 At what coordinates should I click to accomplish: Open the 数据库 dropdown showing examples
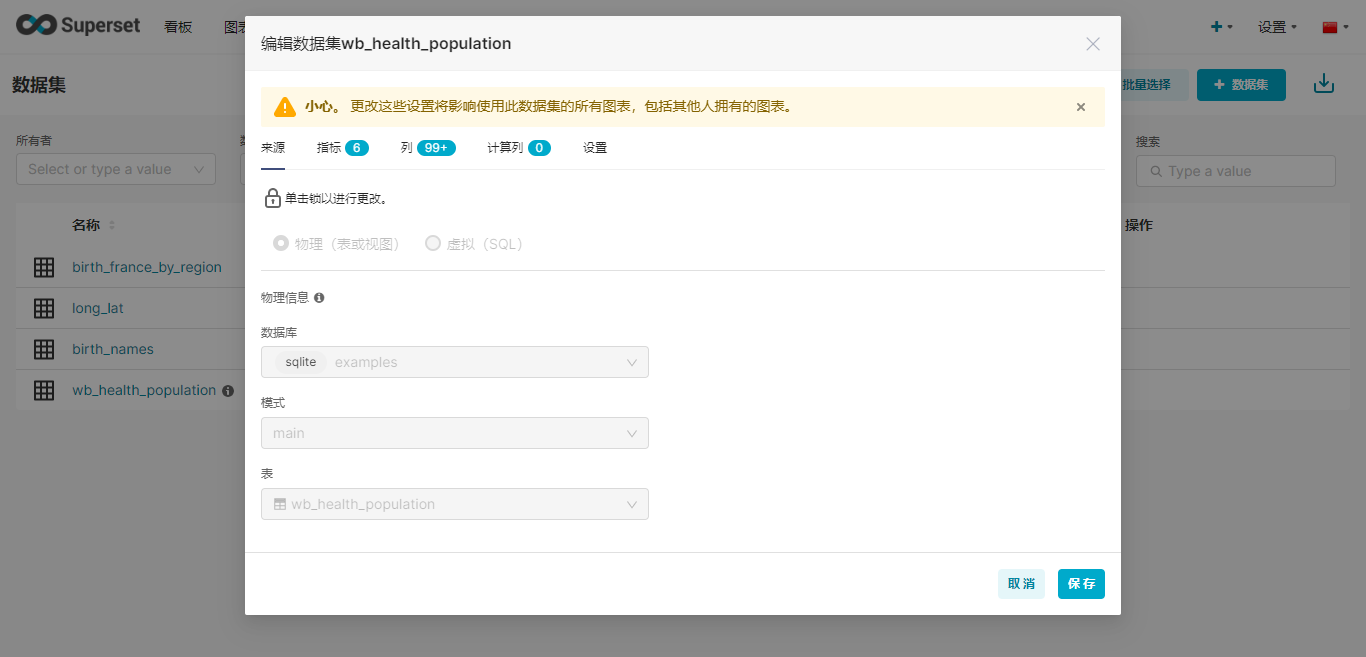click(454, 362)
